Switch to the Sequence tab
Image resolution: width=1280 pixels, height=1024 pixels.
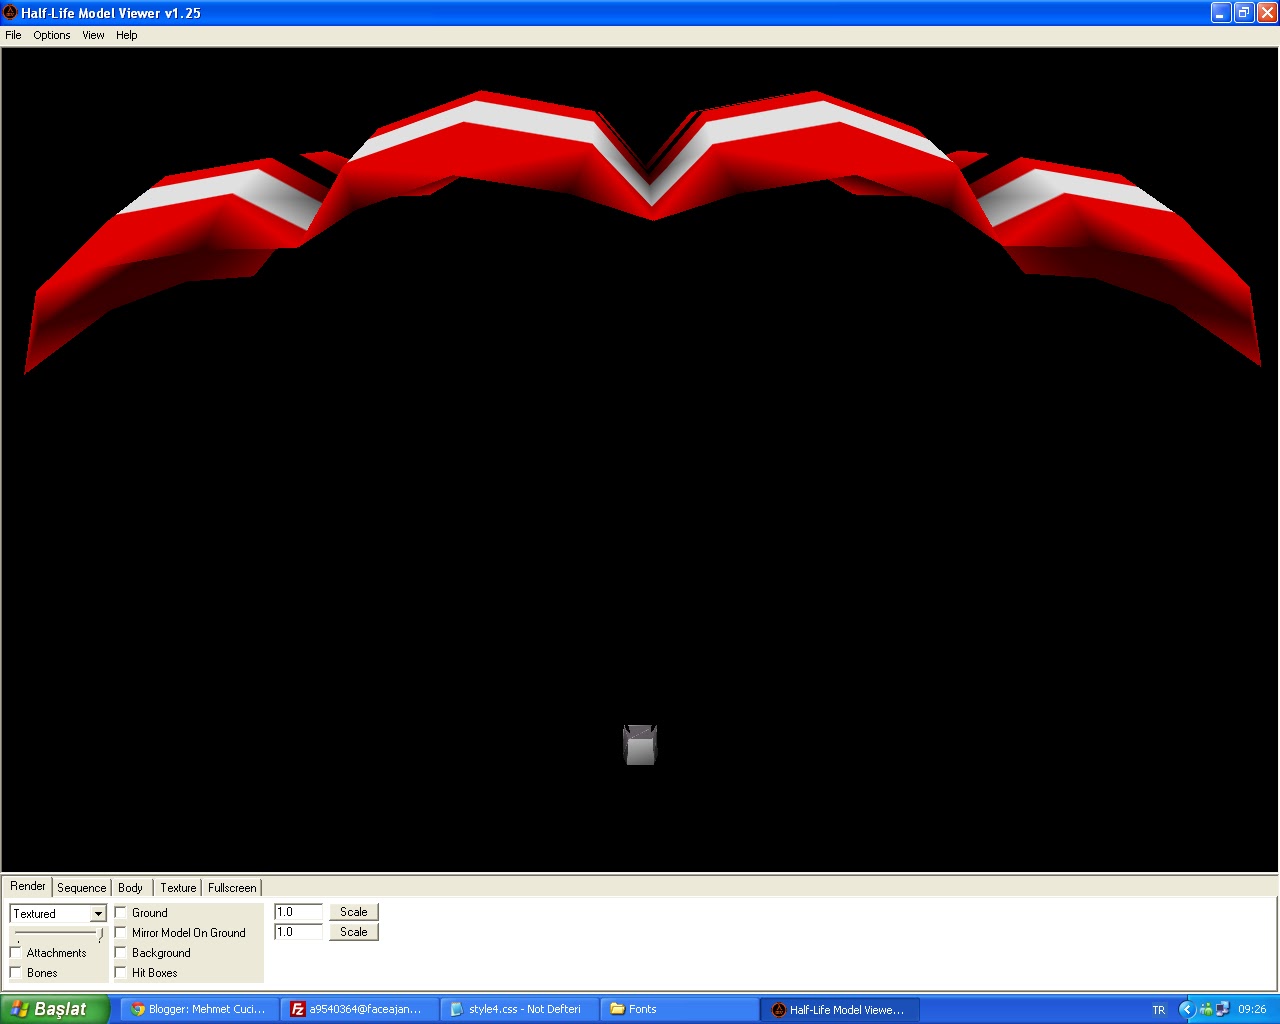point(81,888)
